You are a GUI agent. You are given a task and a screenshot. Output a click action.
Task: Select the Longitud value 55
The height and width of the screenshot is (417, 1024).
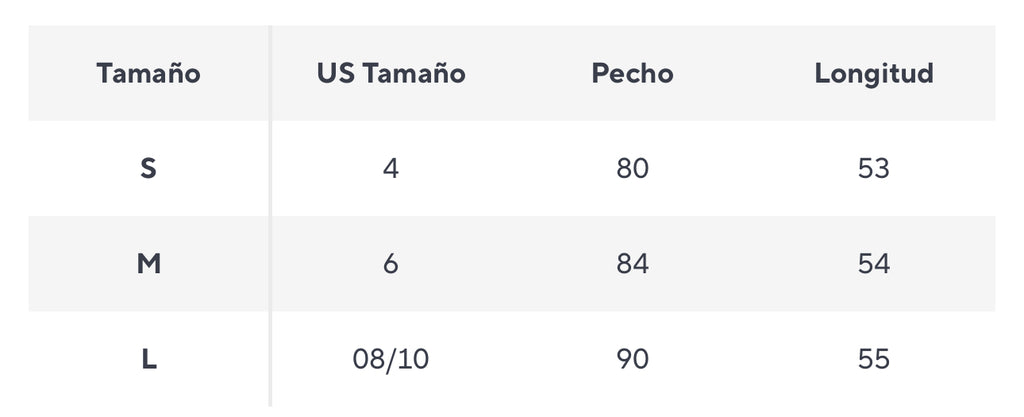(874, 359)
